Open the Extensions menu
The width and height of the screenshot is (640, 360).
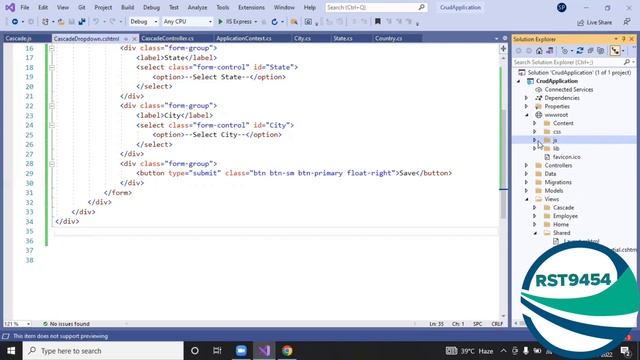point(251,7)
